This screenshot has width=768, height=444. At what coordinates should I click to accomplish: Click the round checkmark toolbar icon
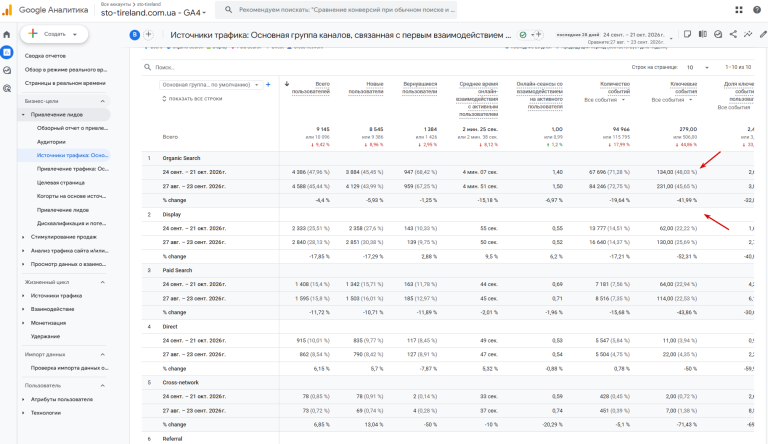tap(718, 34)
